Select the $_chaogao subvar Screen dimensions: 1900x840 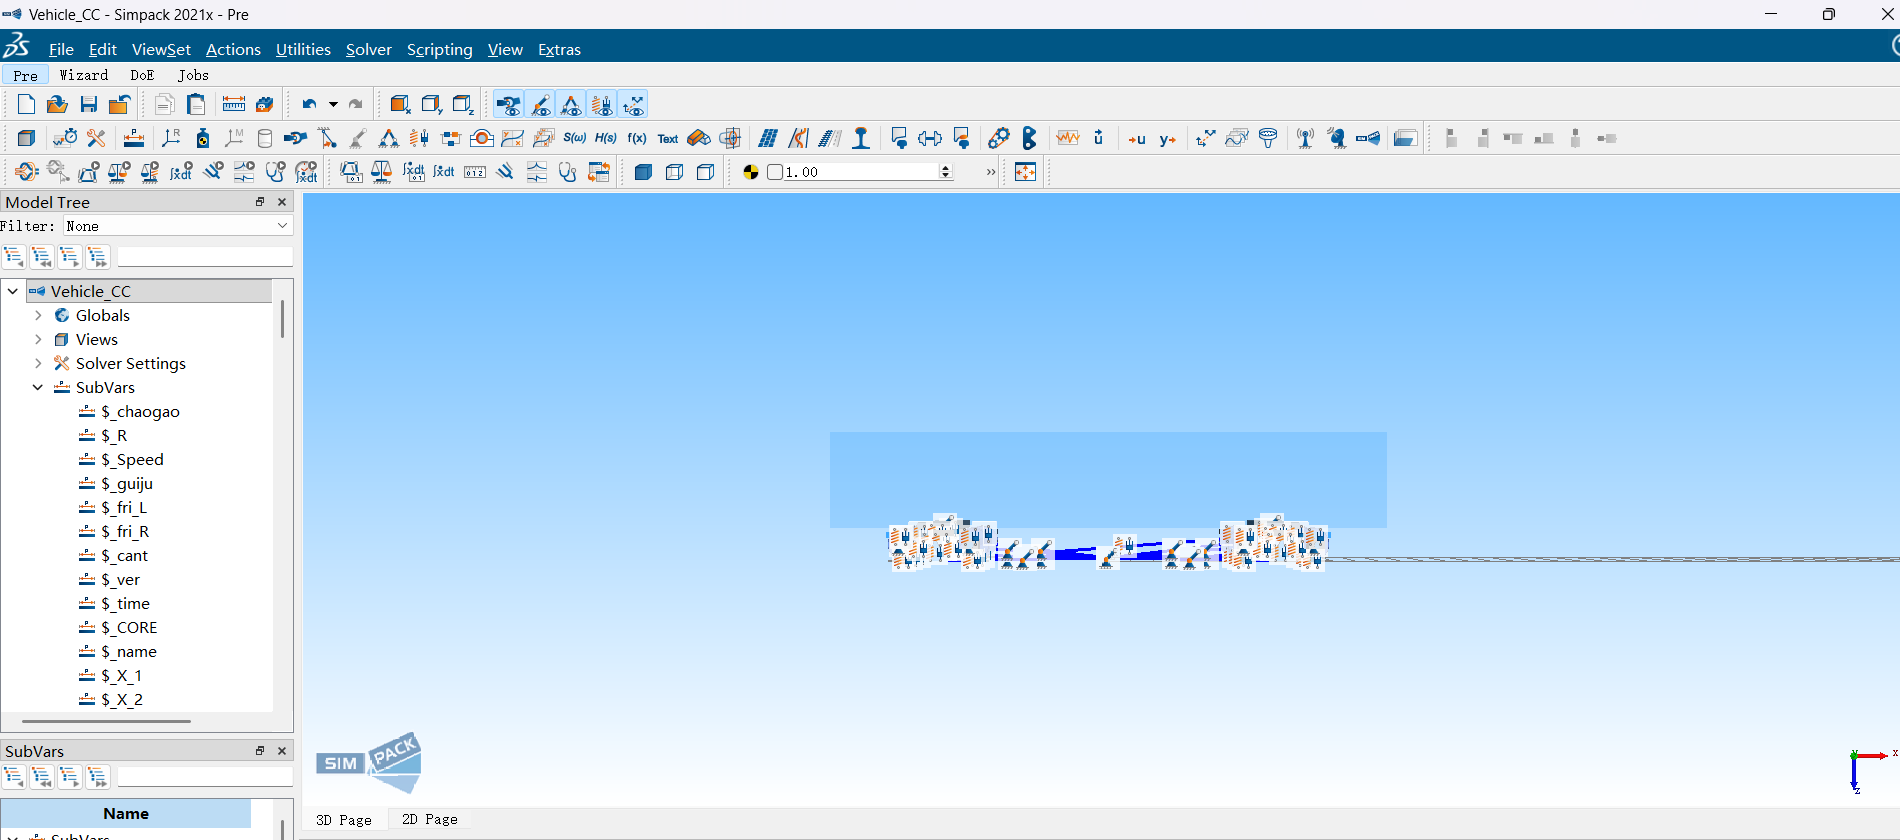point(140,411)
